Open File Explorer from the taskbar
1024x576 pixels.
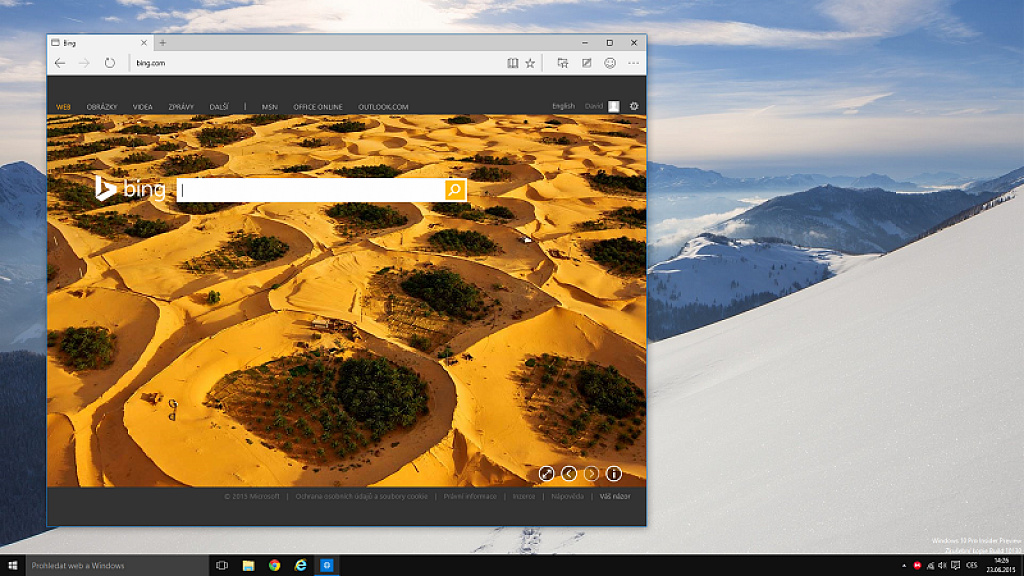coord(248,566)
